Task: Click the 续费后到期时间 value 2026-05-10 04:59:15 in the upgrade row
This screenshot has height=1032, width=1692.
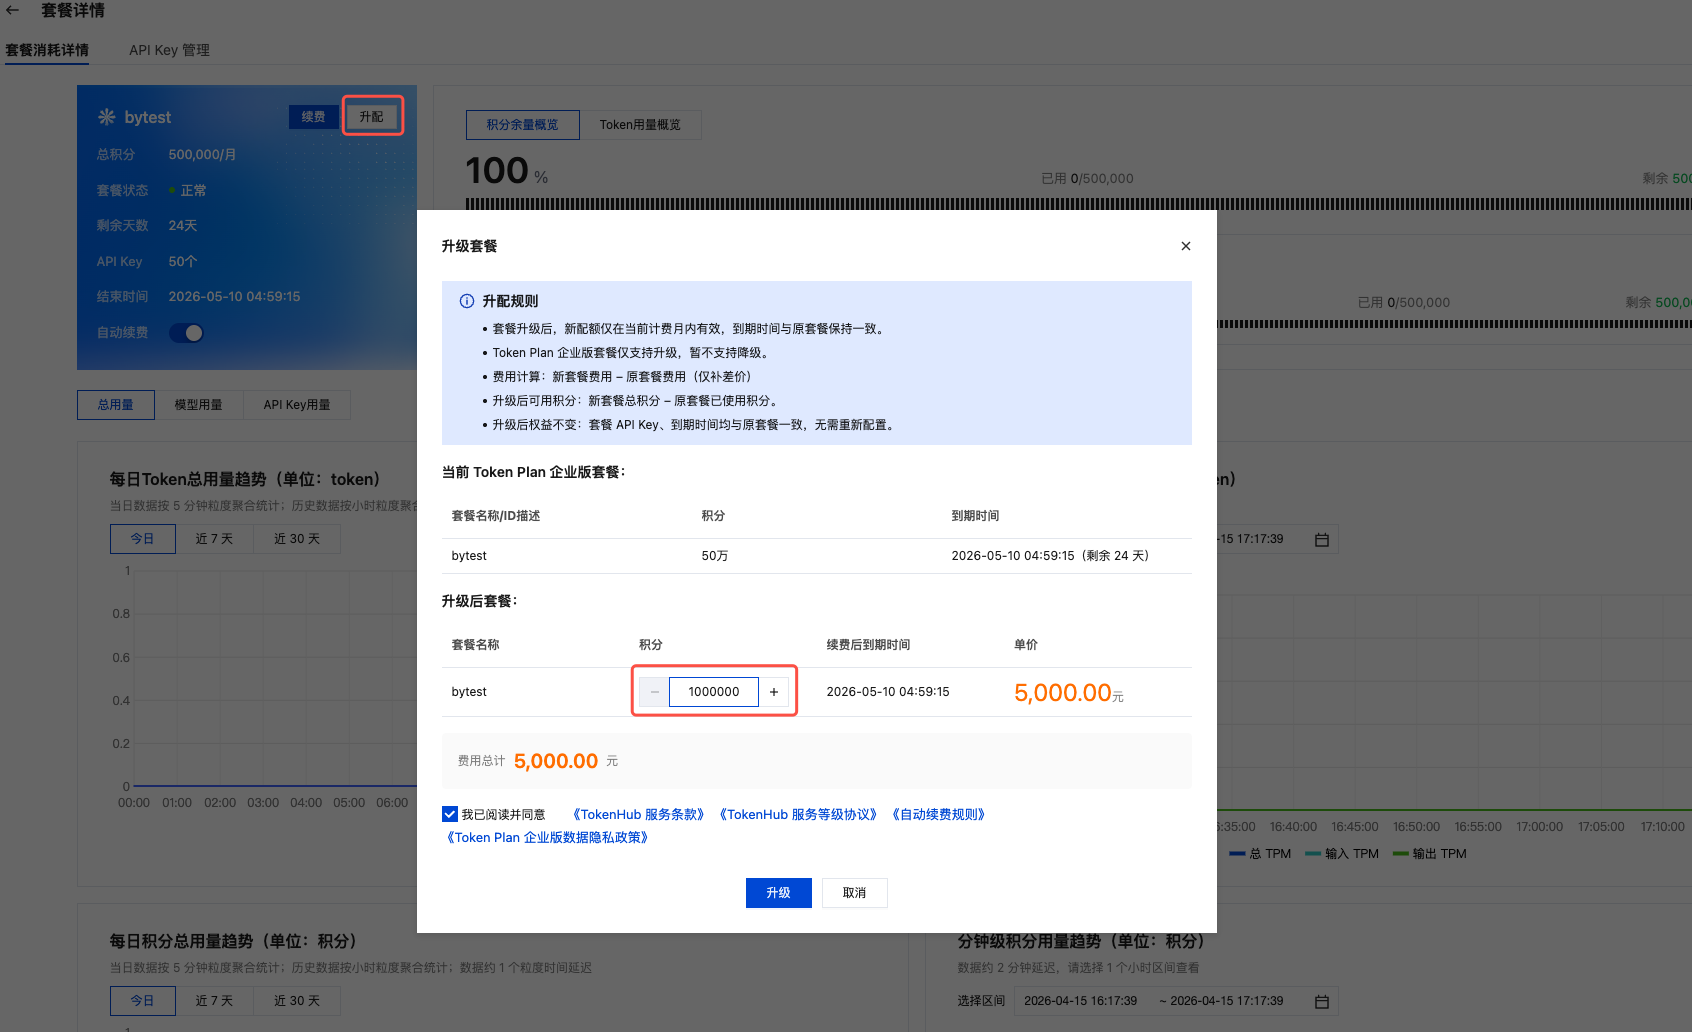Action: pyautogui.click(x=888, y=692)
